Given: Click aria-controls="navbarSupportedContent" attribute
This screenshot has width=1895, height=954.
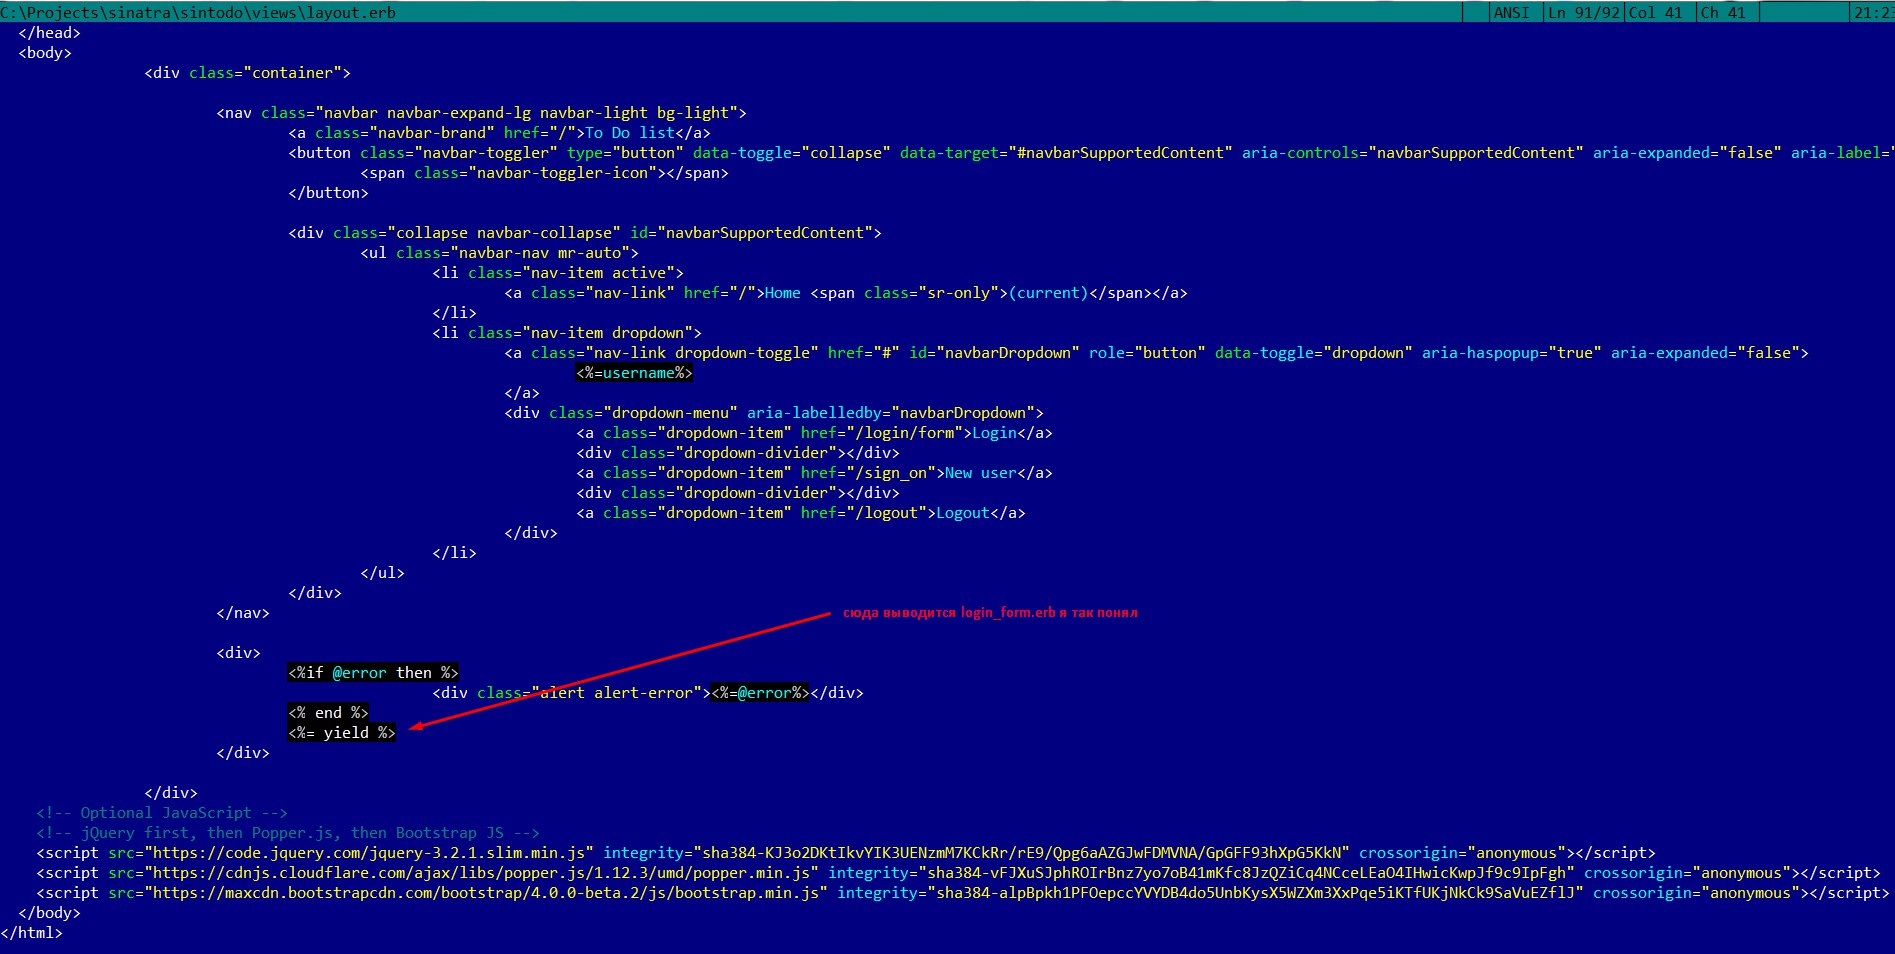Looking at the screenshot, I should [x=1412, y=153].
